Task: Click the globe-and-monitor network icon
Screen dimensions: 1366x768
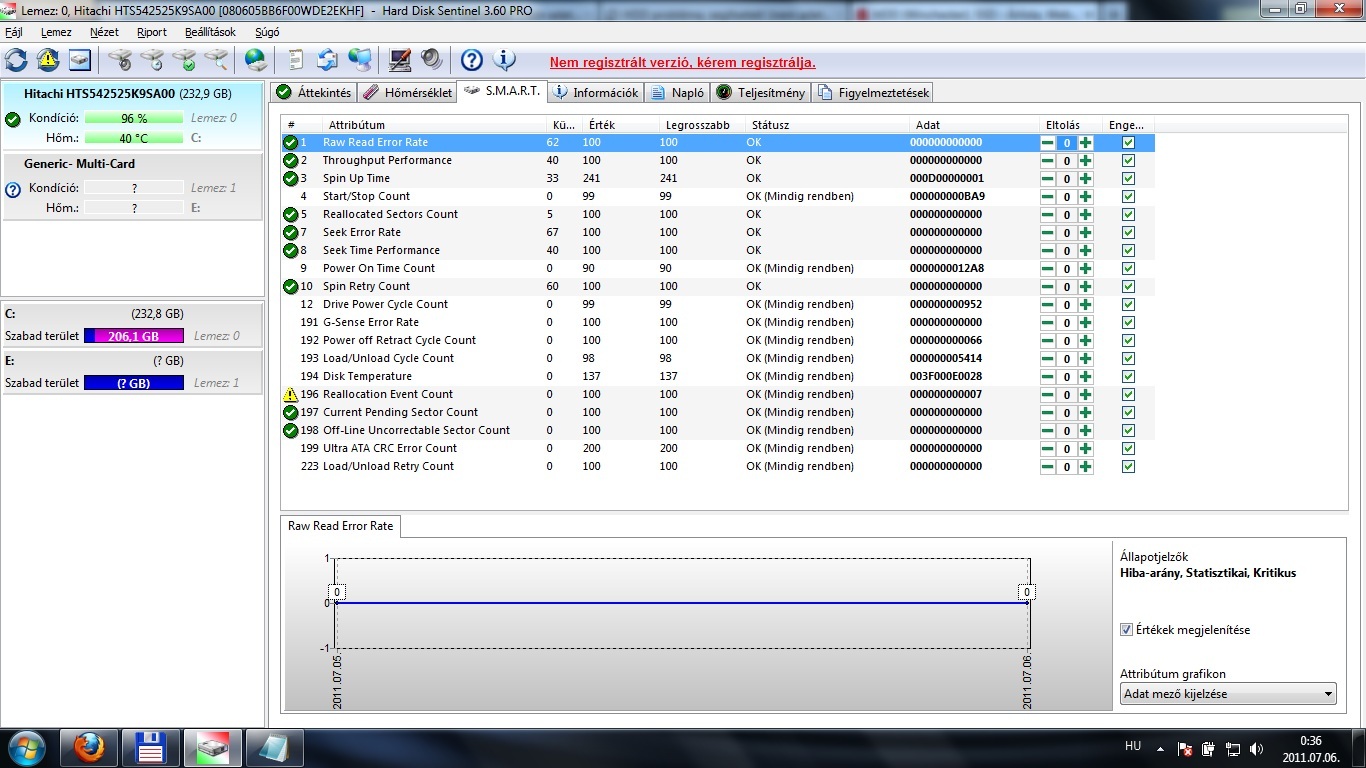Action: (360, 60)
